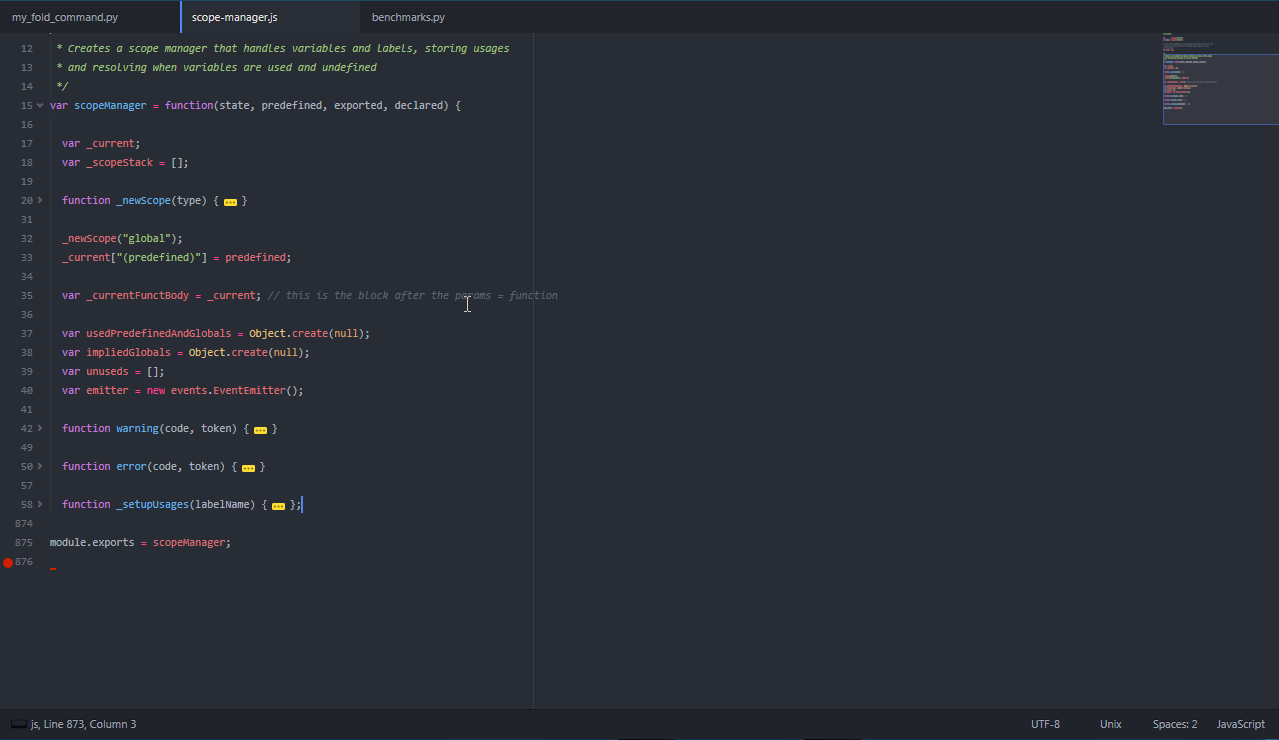Viewport: 1279px width, 740px height.
Task: Switch to the benchmarks.py tab
Action: pos(408,18)
